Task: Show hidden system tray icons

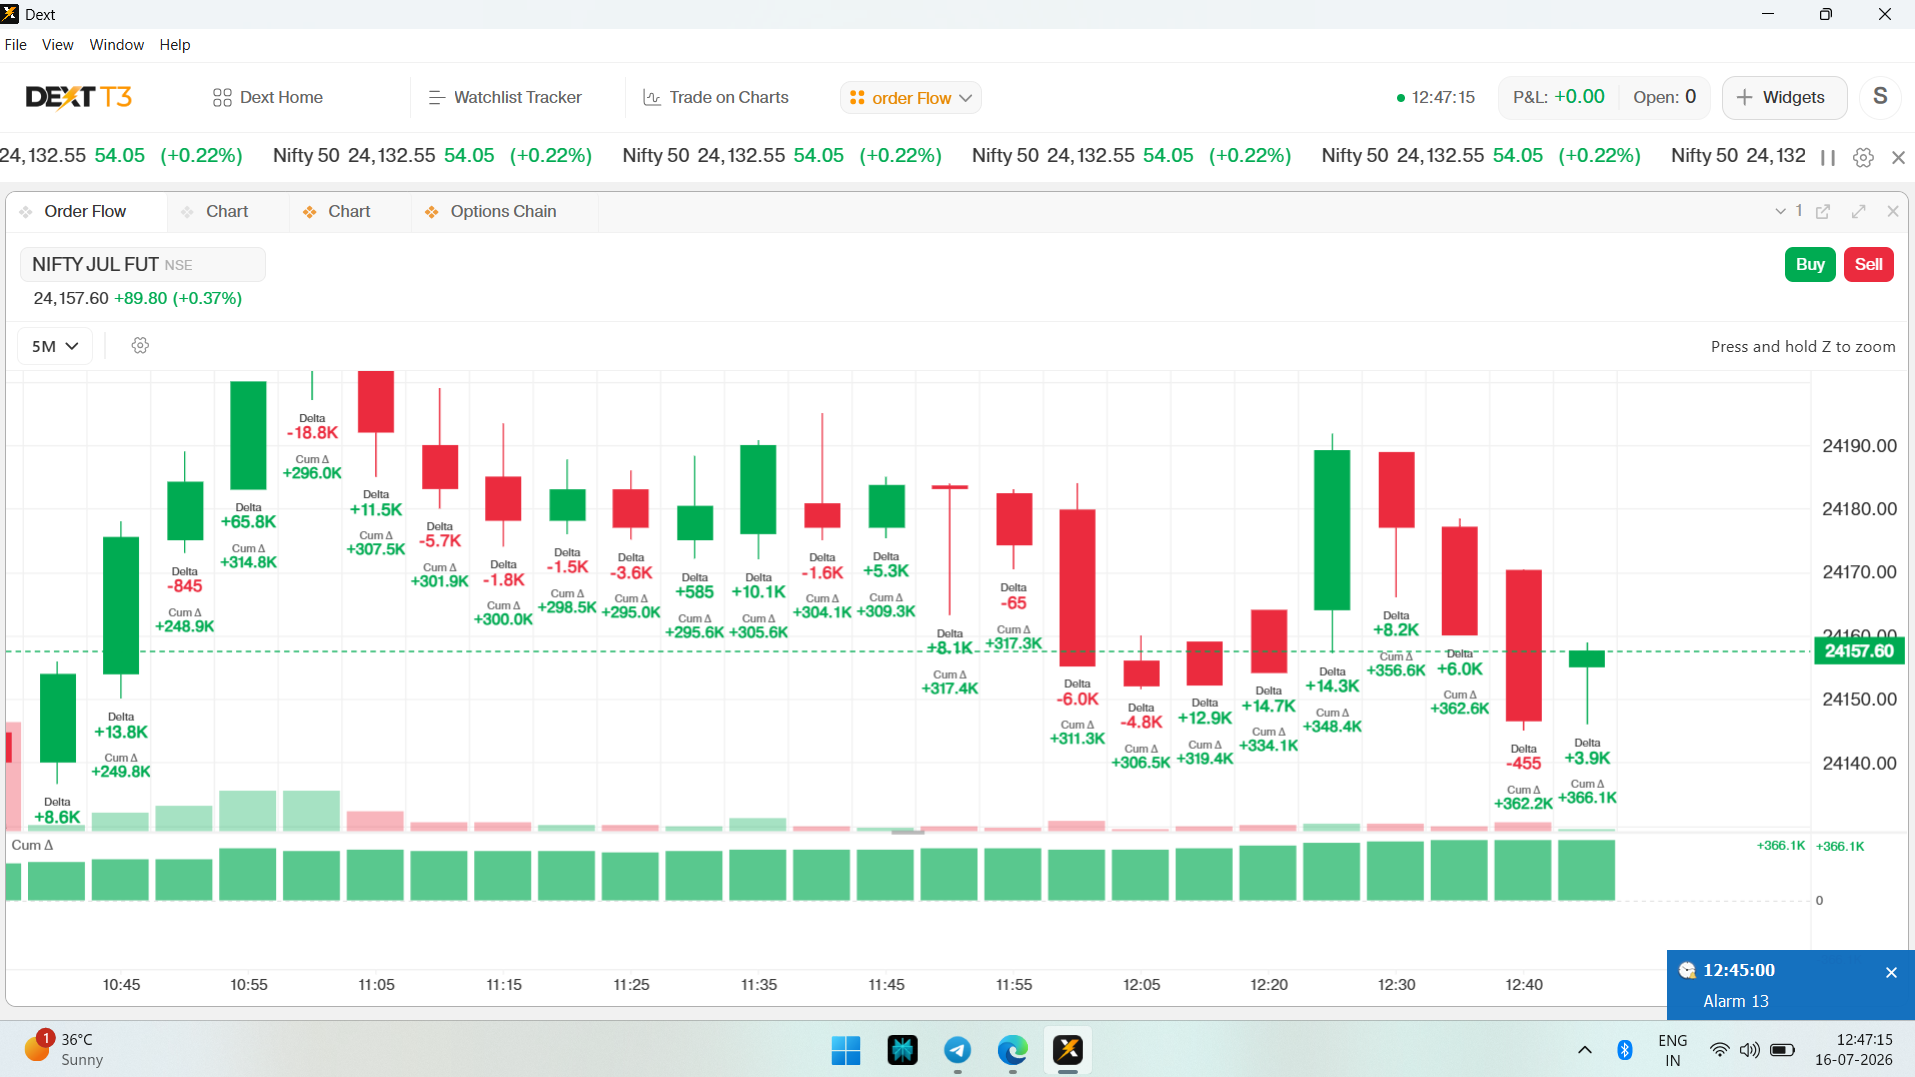Action: (1585, 1050)
